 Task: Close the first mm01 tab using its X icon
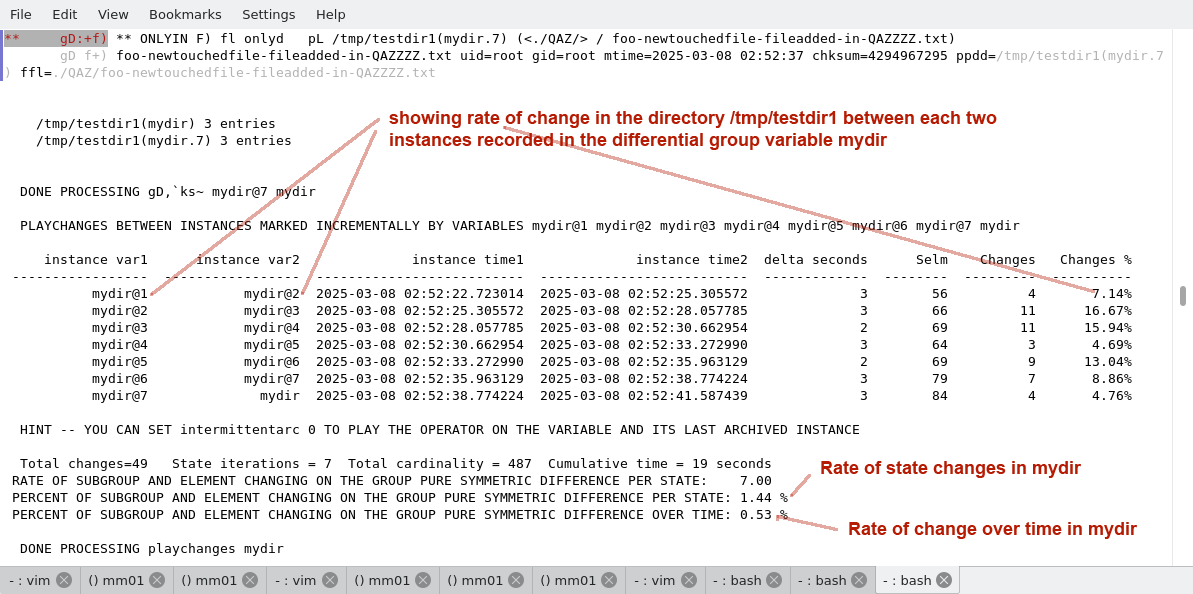coord(157,580)
